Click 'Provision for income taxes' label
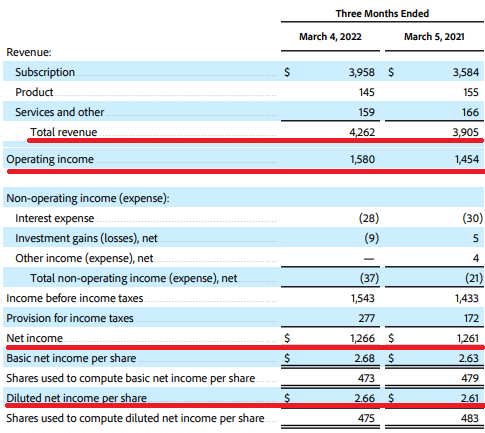 (x=70, y=318)
